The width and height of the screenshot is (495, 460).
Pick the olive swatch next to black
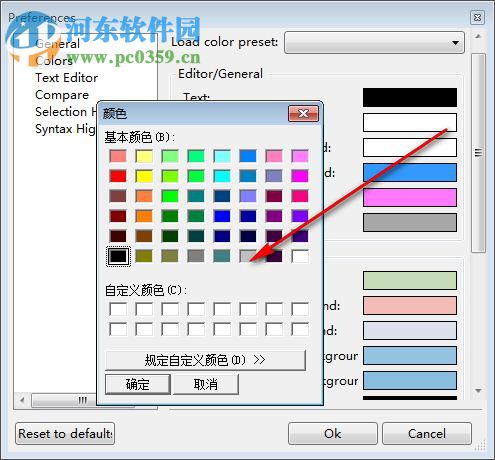click(144, 256)
